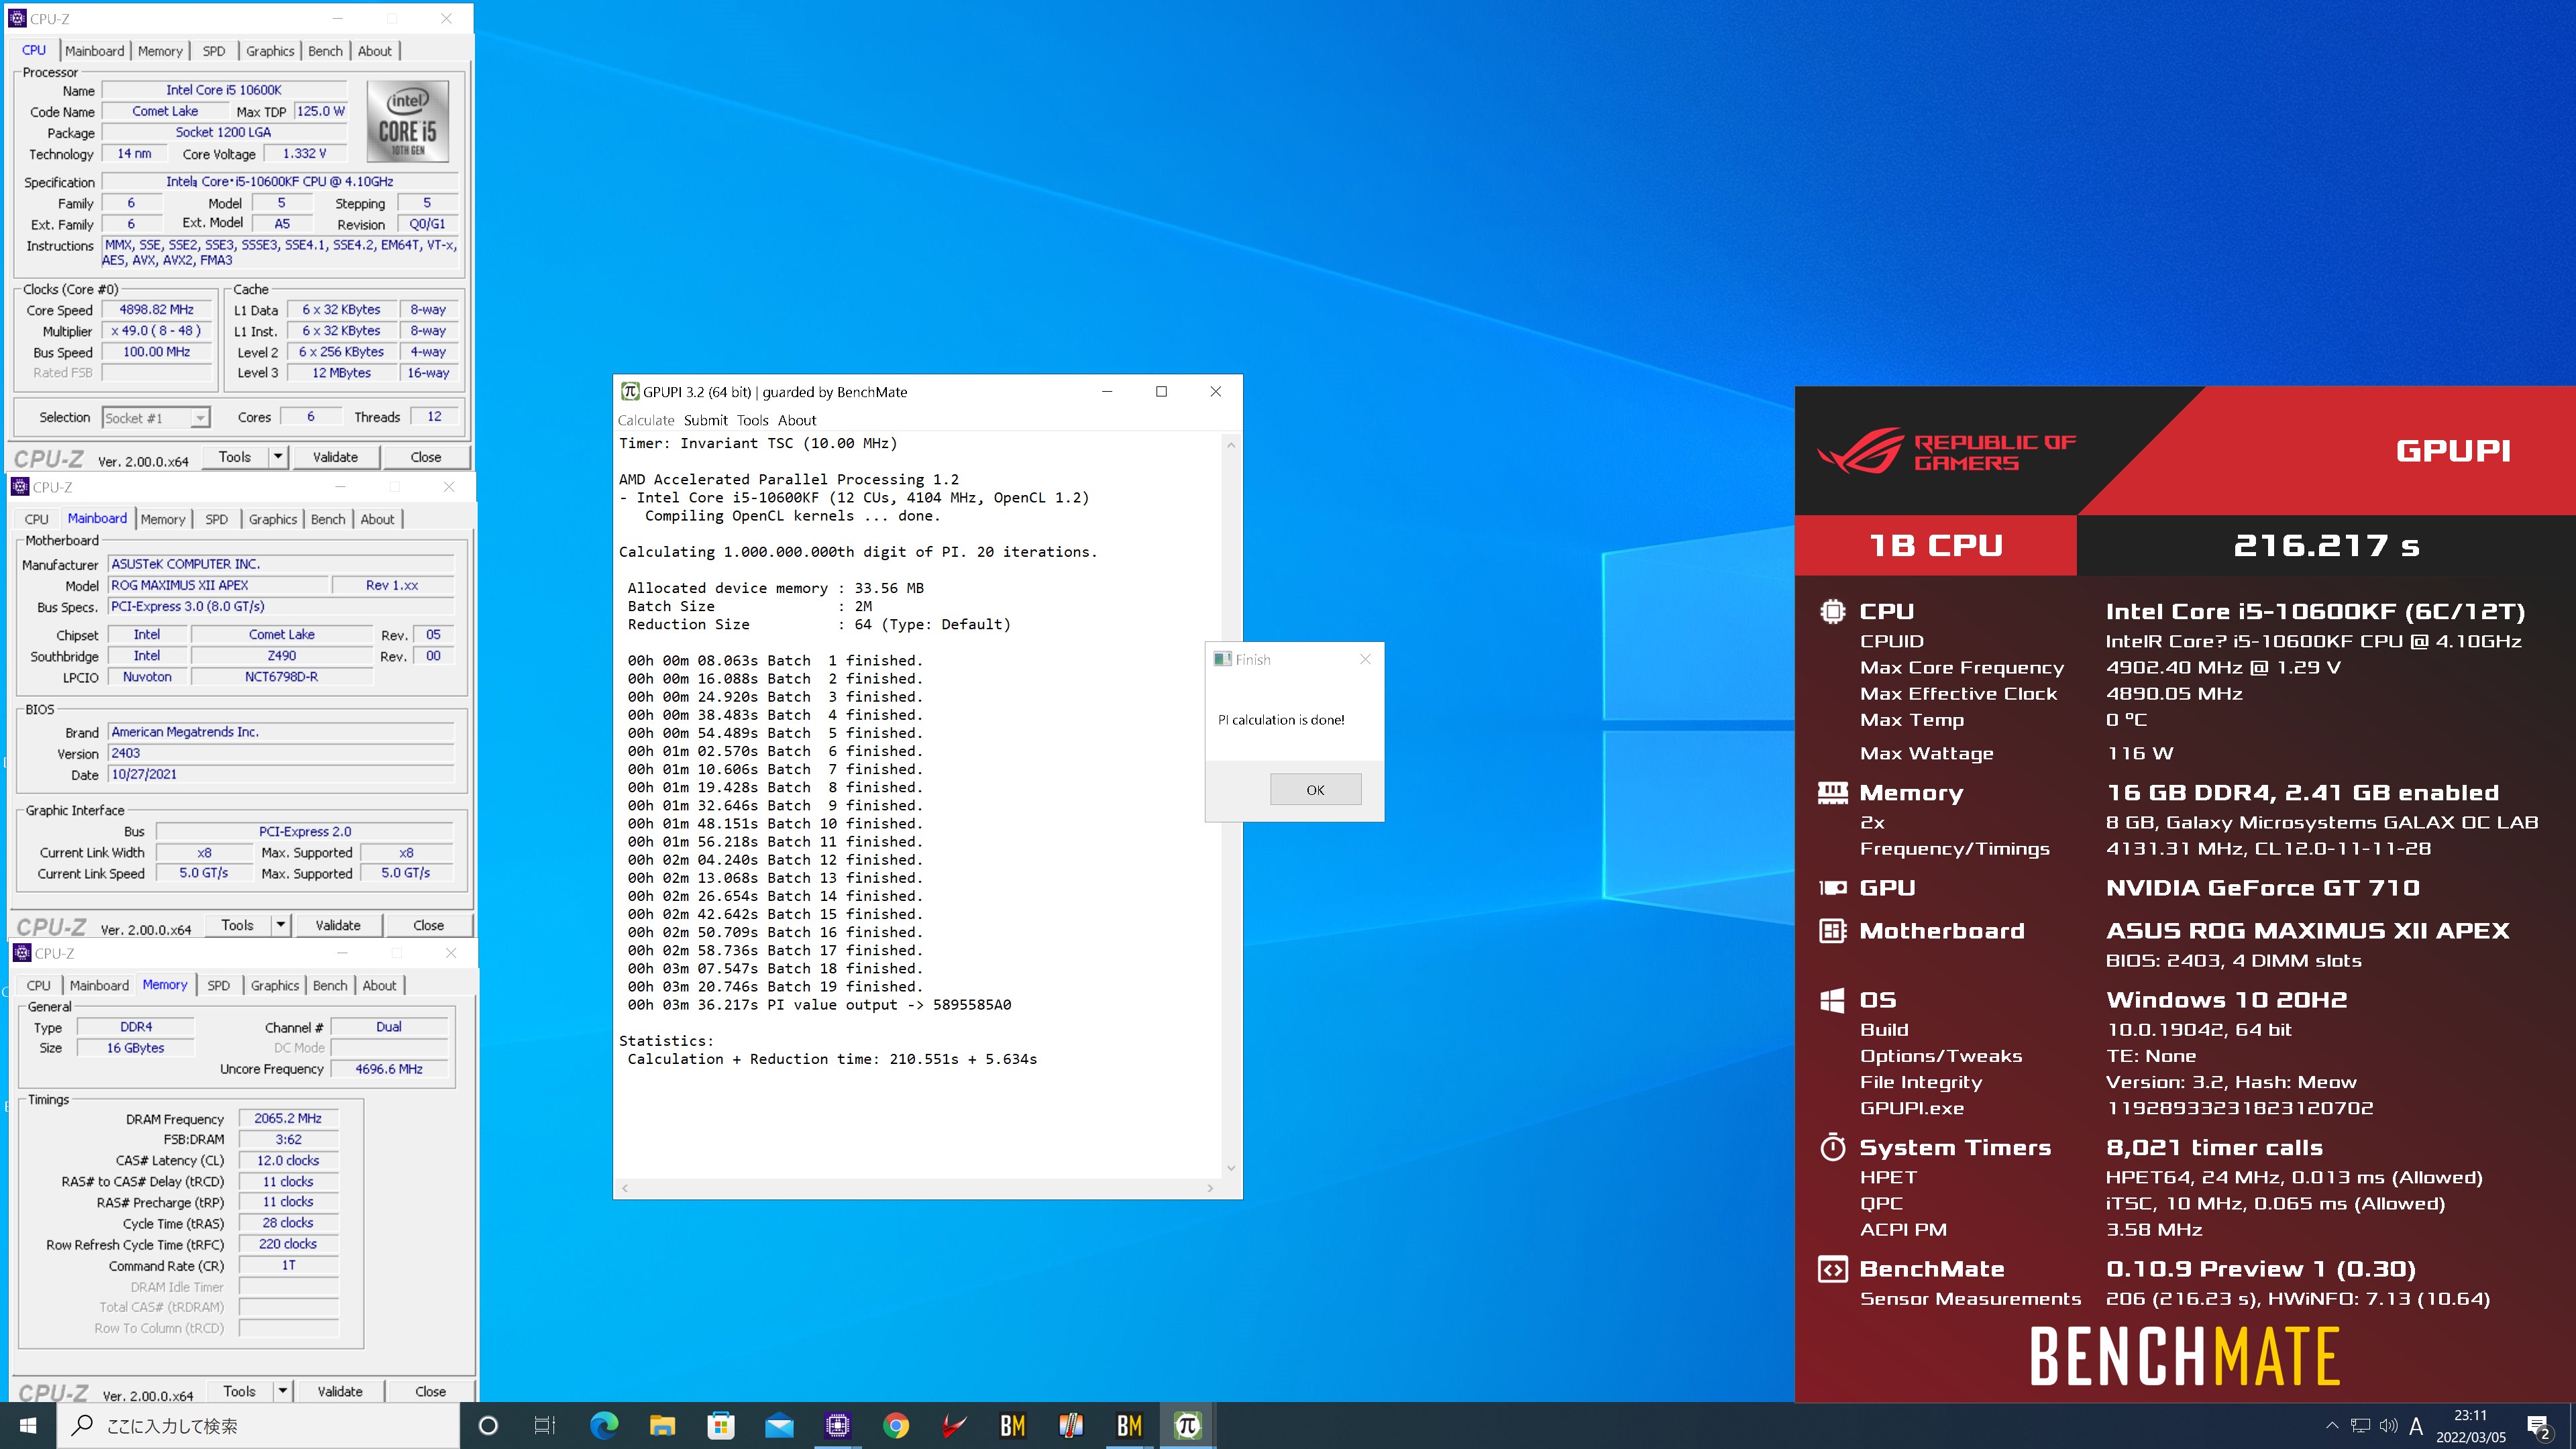The image size is (2576, 1449).
Task: Open the Submit menu in GPUPI
Action: click(x=706, y=420)
